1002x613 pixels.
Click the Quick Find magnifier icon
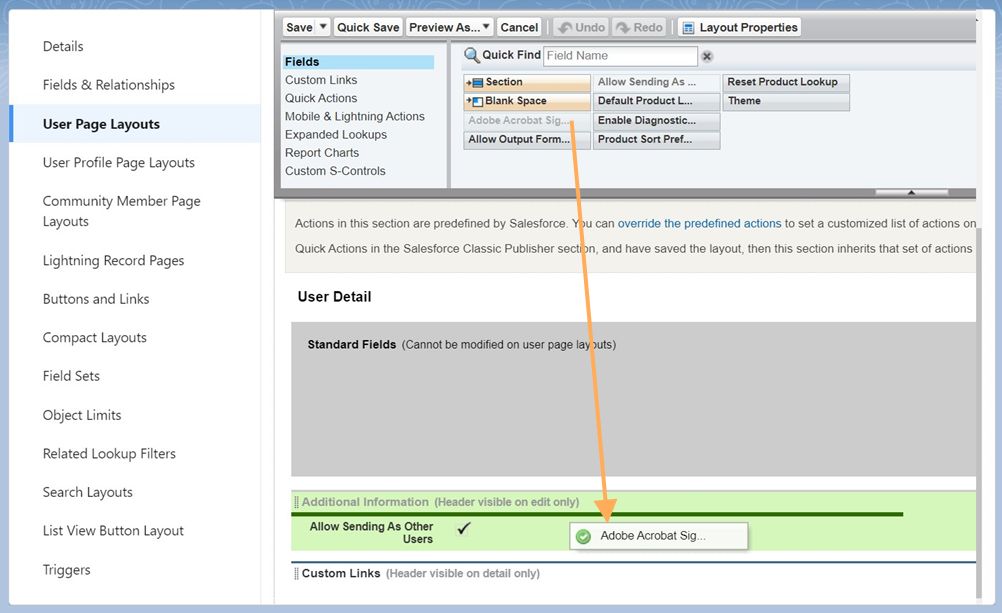pos(472,56)
